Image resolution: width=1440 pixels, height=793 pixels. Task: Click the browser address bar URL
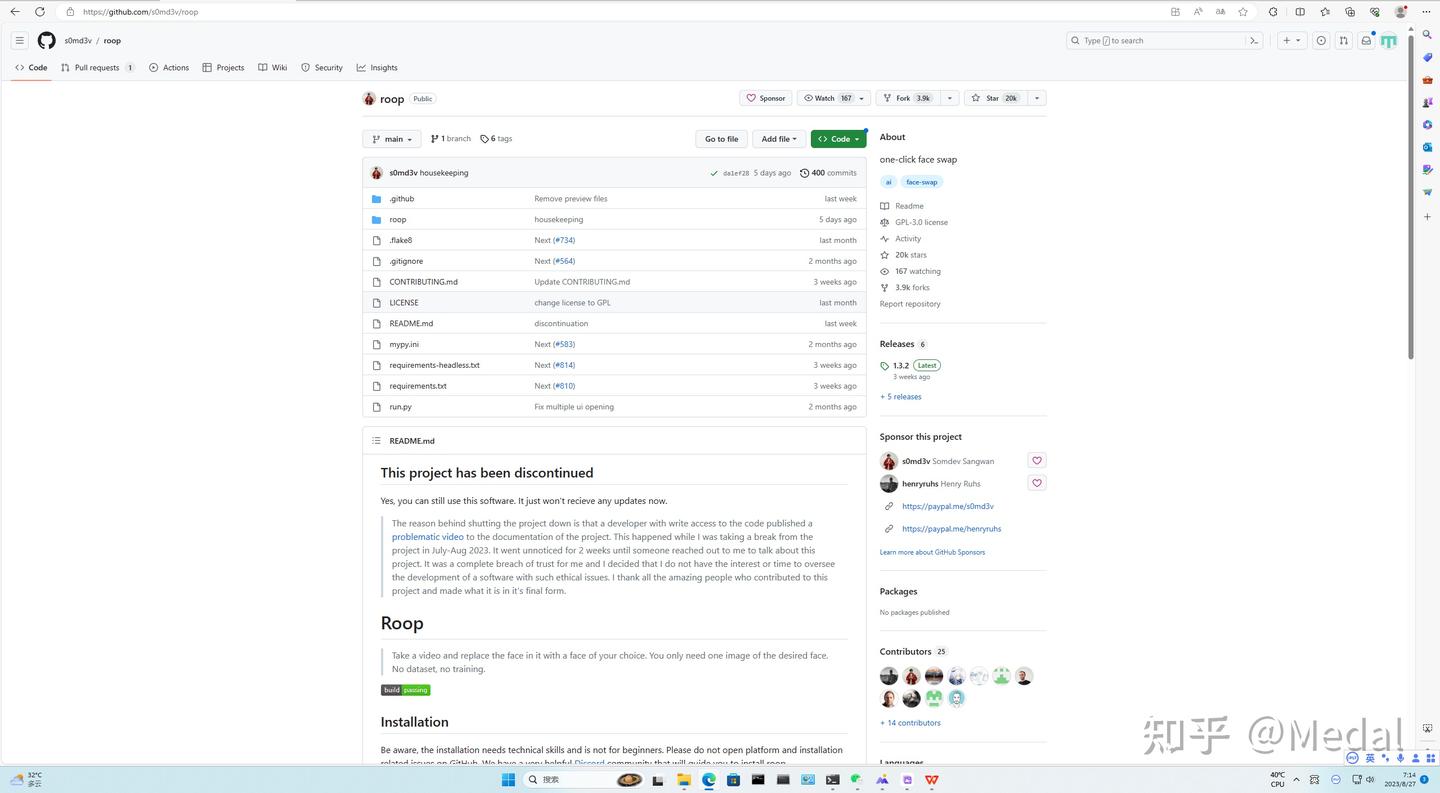pyautogui.click(x=140, y=12)
